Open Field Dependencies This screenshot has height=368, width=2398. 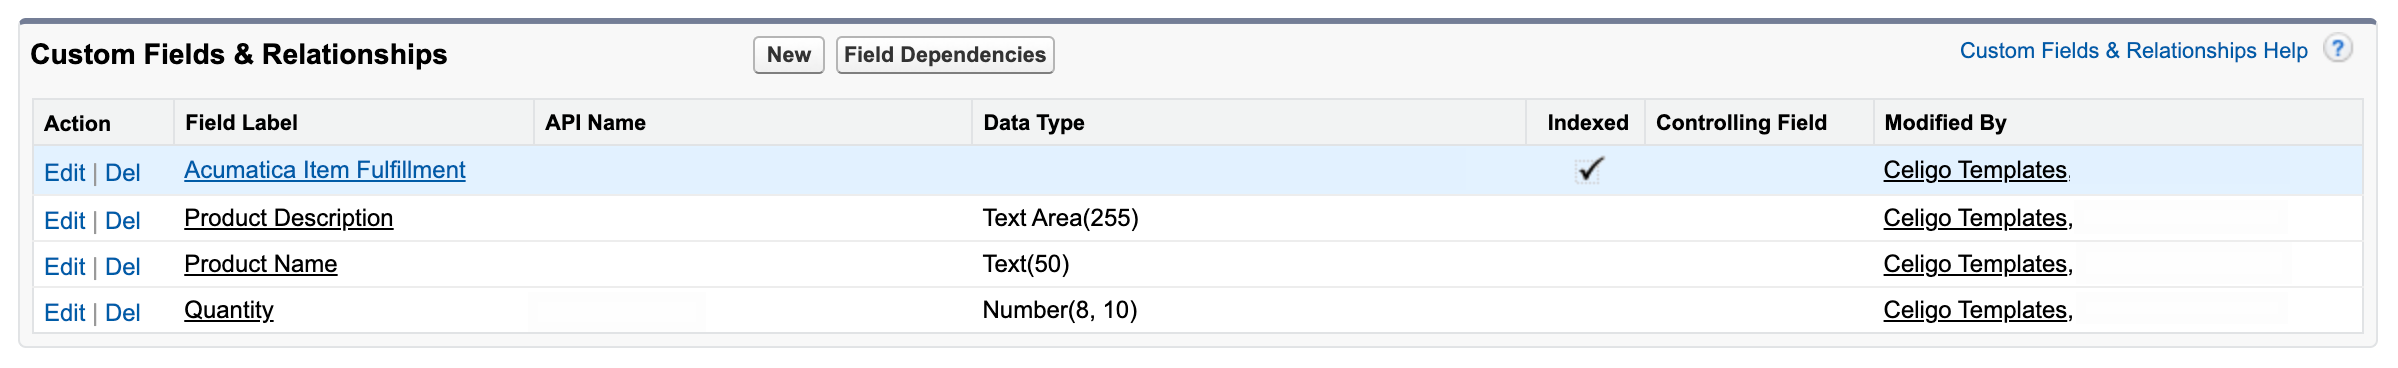pos(945,55)
